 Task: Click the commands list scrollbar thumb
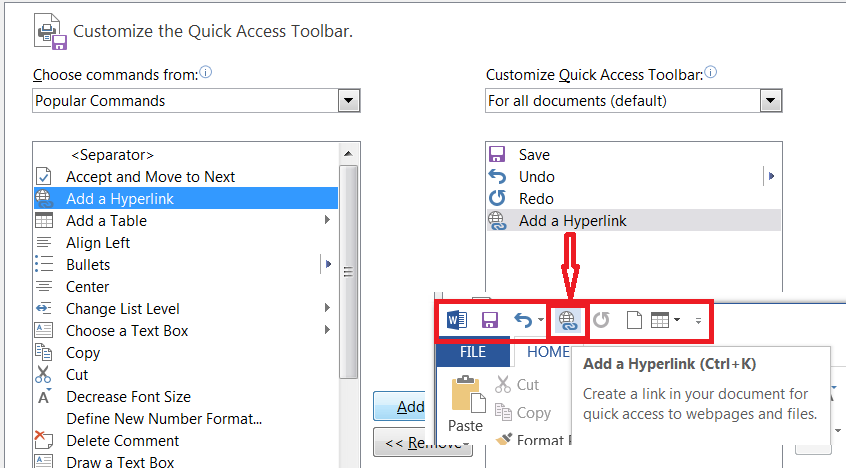(348, 272)
